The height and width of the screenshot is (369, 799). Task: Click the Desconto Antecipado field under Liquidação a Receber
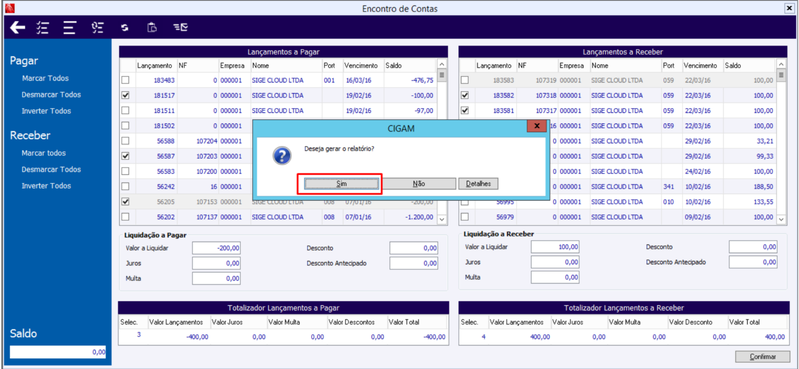click(x=753, y=262)
